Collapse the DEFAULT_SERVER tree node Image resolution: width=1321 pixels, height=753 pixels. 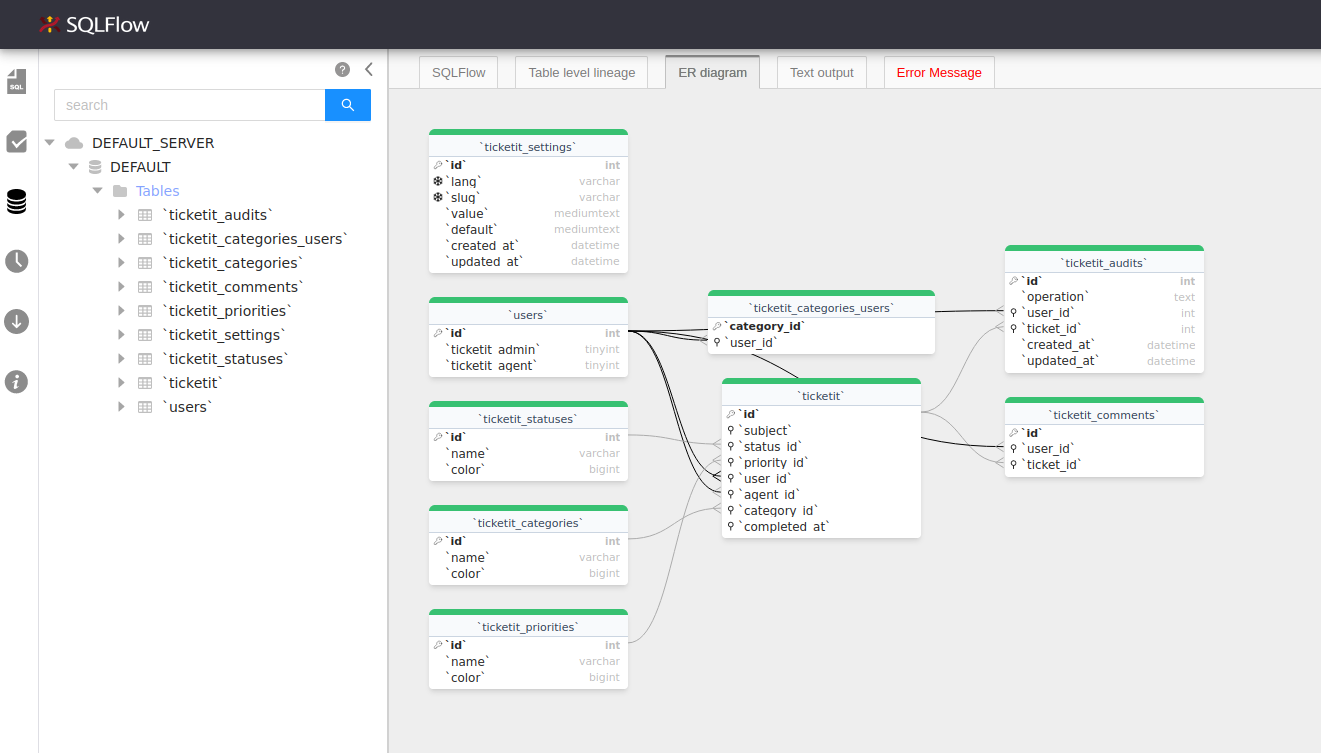pyautogui.click(x=50, y=143)
